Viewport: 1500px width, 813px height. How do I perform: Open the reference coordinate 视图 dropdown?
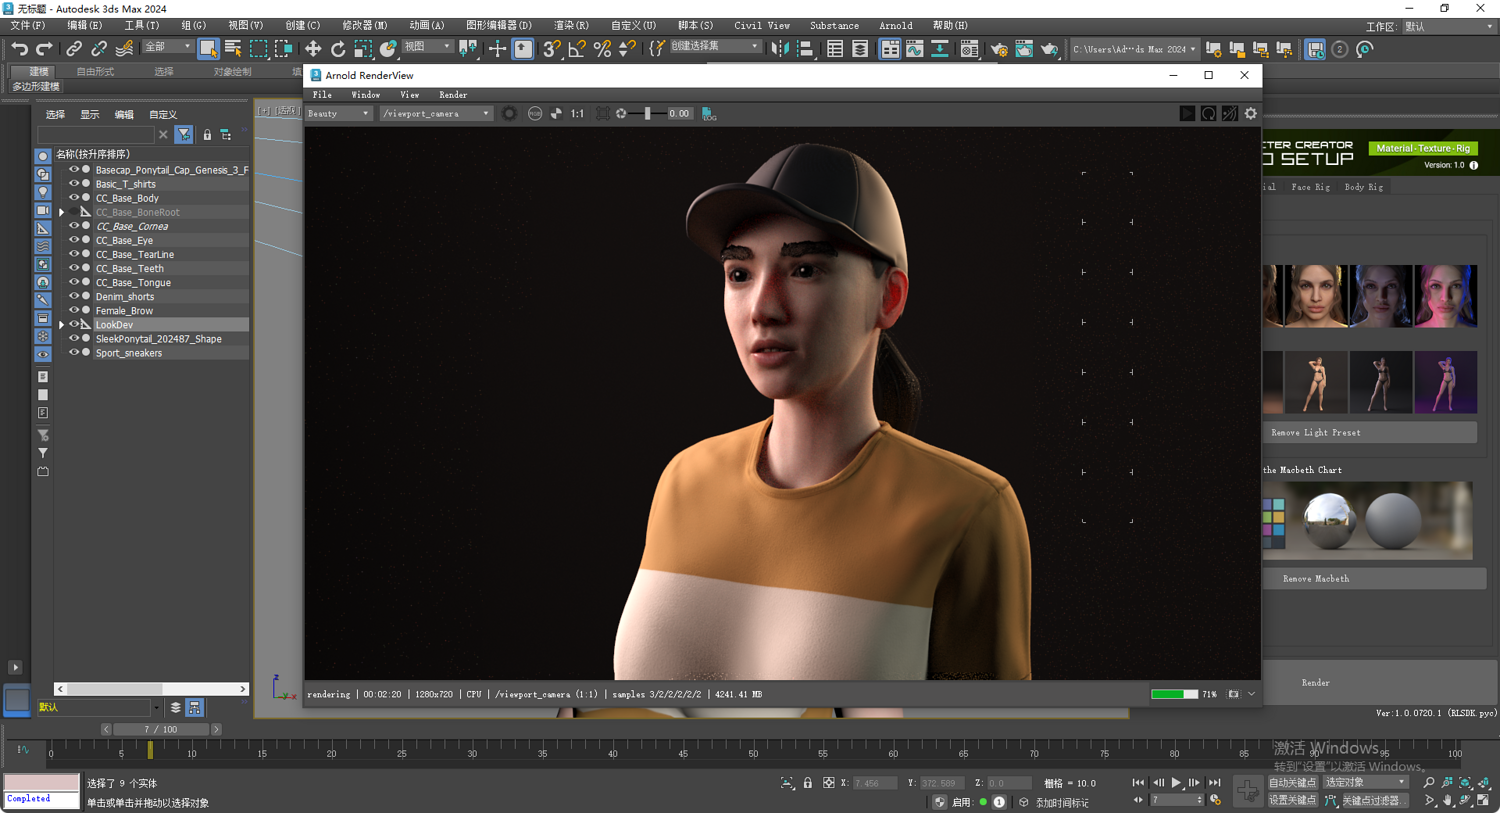point(427,47)
